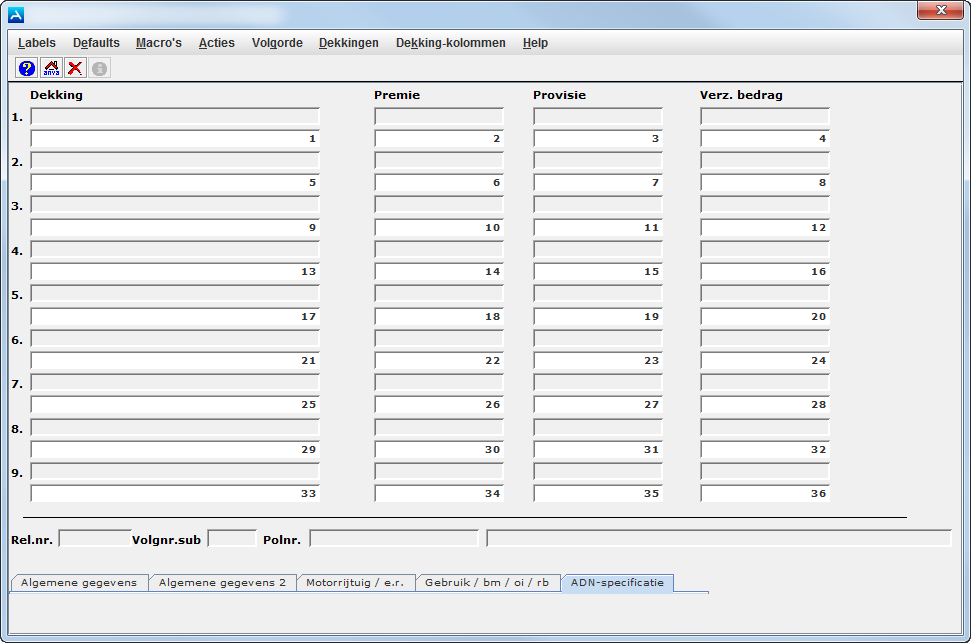
Task: Open the Labels menu
Action: (x=36, y=43)
